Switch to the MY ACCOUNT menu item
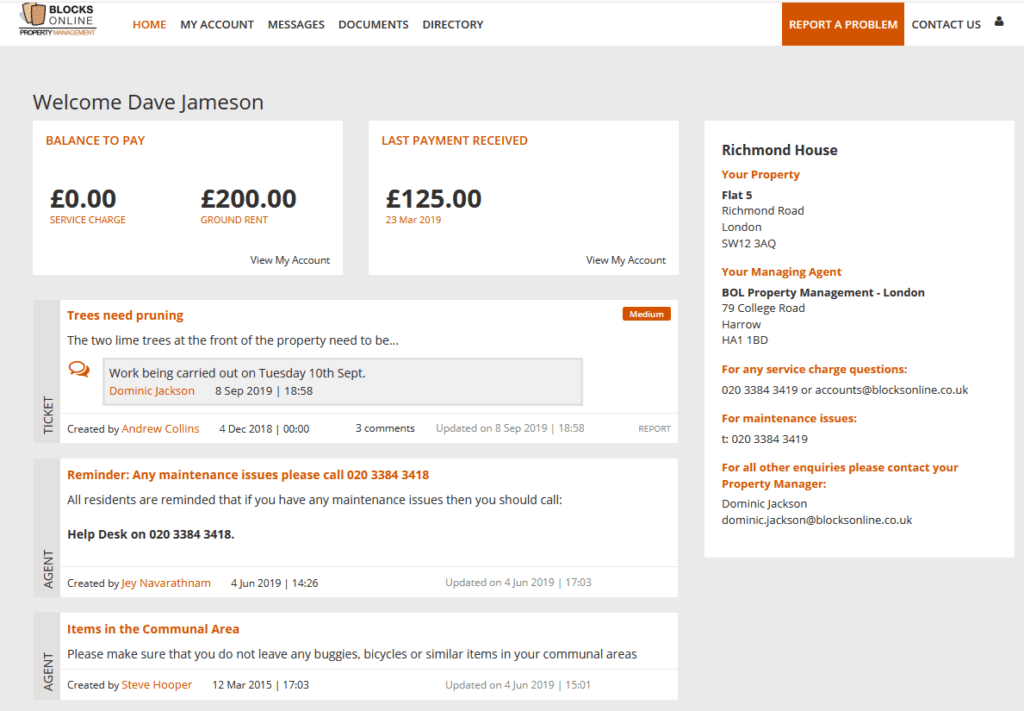The image size is (1024, 711). tap(217, 24)
